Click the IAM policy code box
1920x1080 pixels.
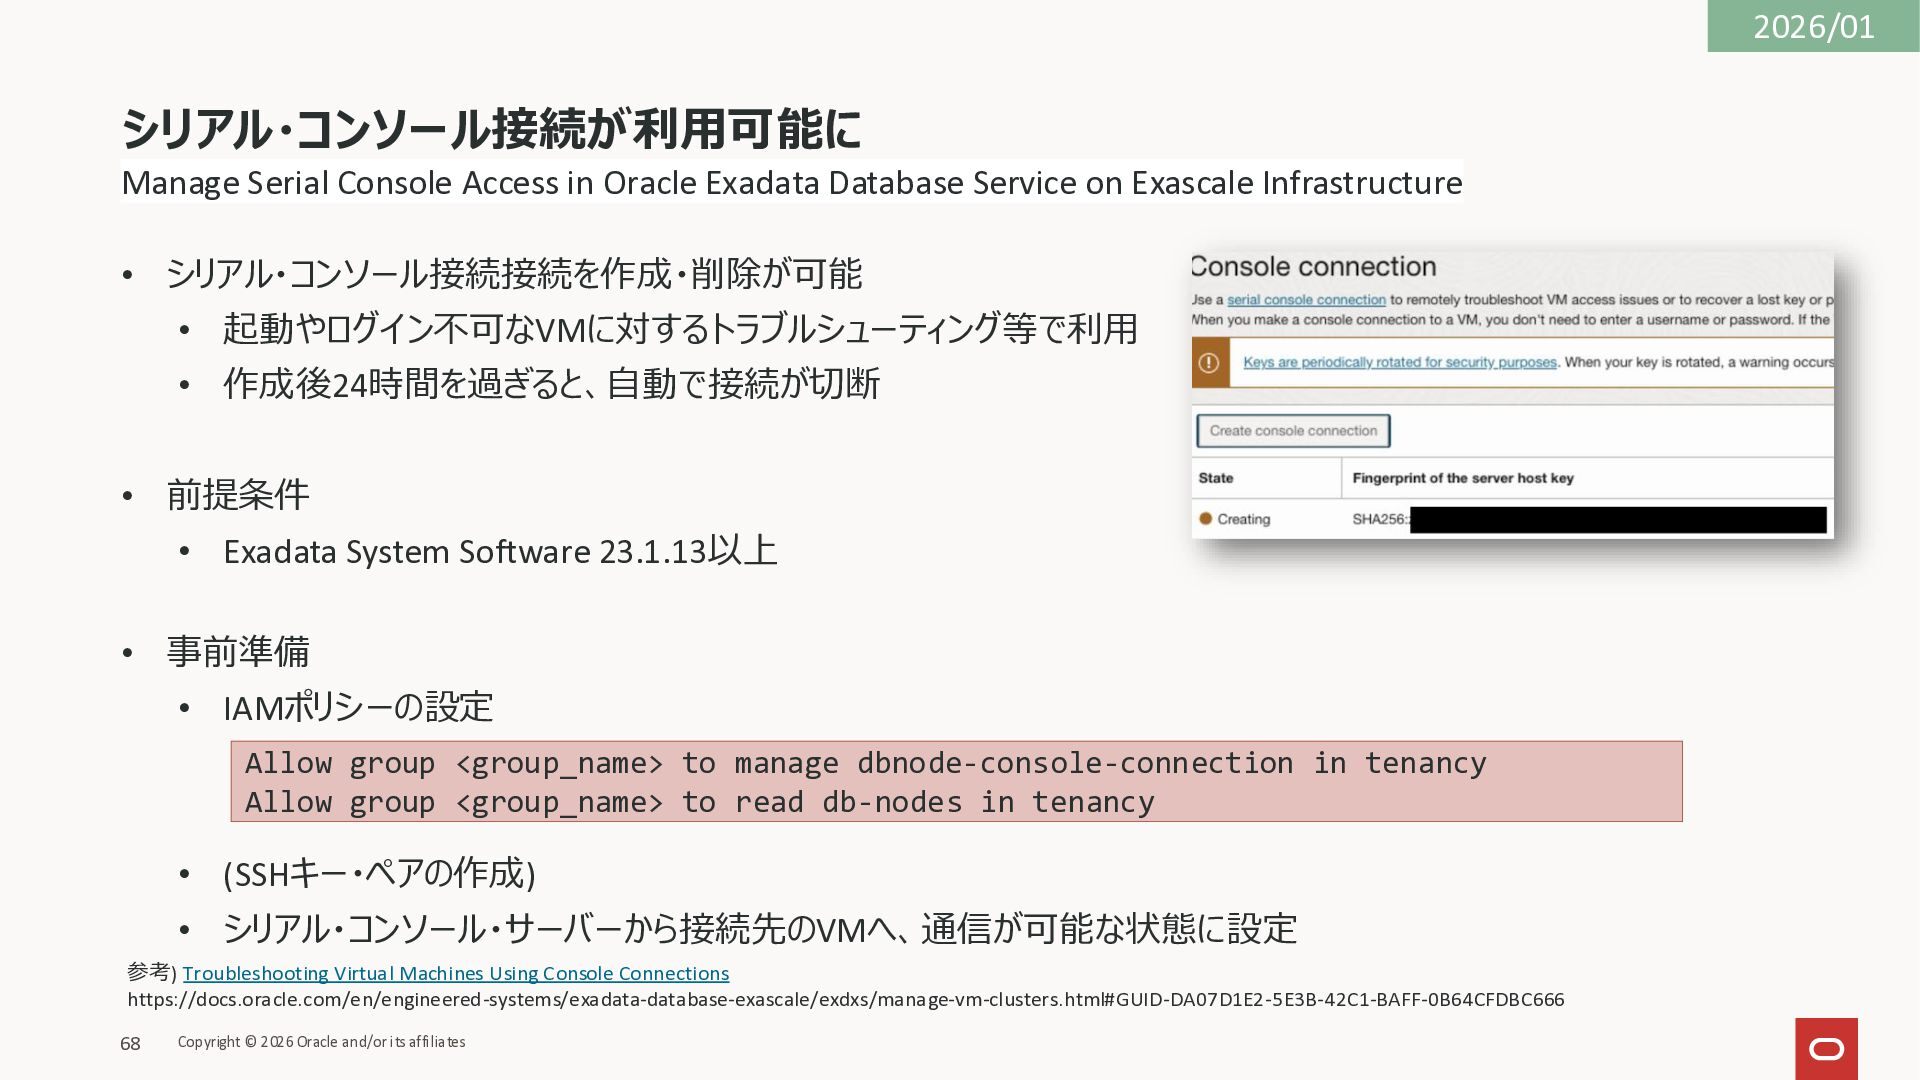[x=956, y=782]
